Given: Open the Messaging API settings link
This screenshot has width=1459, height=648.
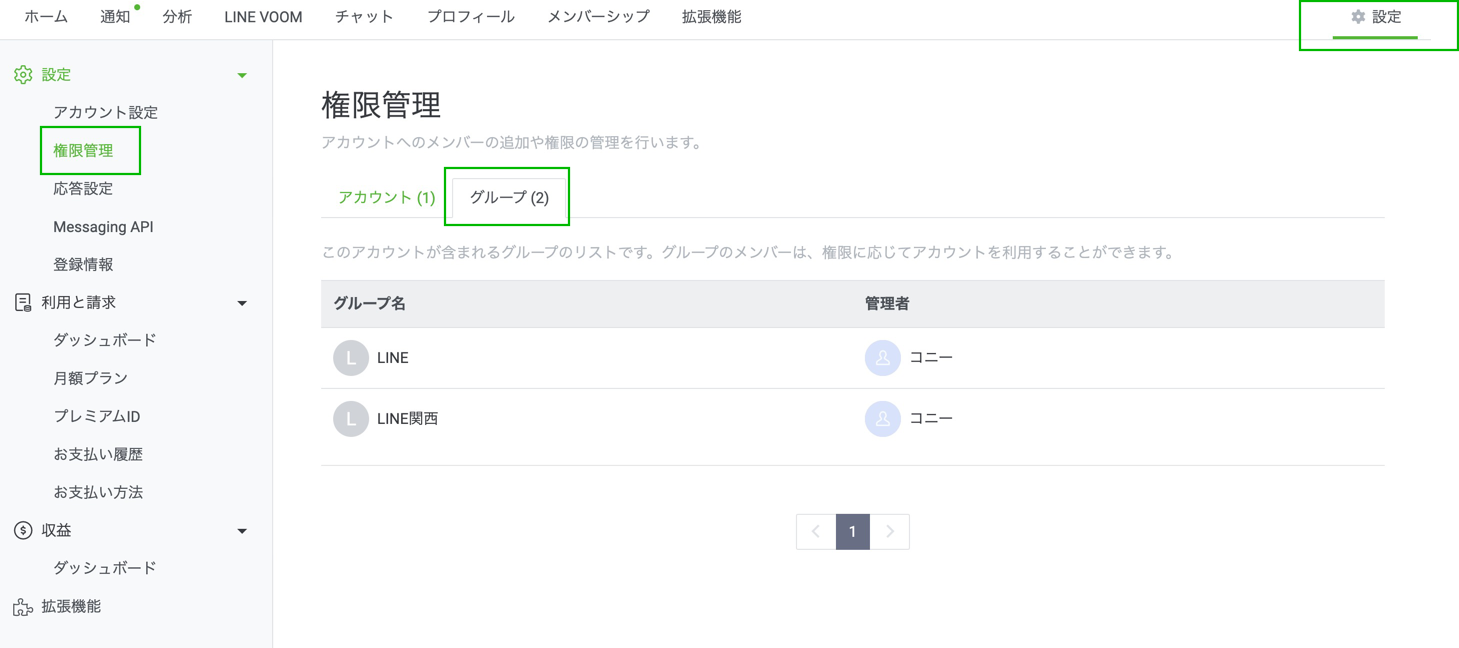Looking at the screenshot, I should tap(103, 227).
